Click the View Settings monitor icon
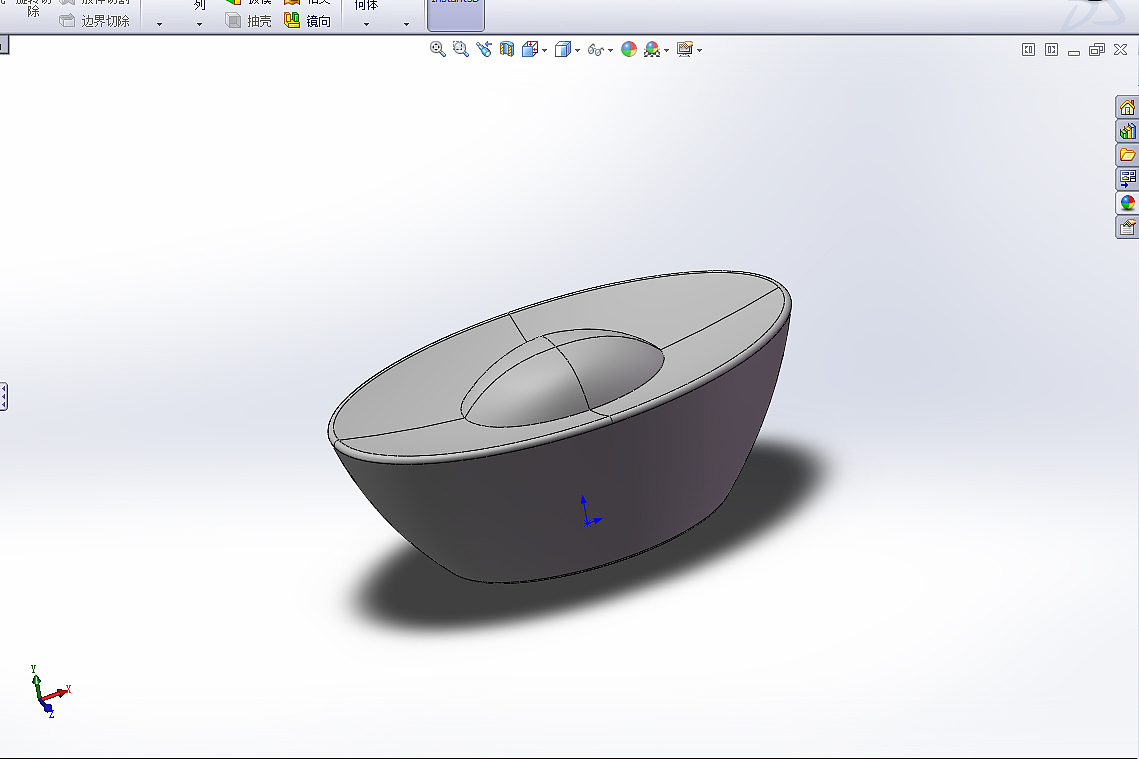Image resolution: width=1139 pixels, height=759 pixels. [x=684, y=49]
